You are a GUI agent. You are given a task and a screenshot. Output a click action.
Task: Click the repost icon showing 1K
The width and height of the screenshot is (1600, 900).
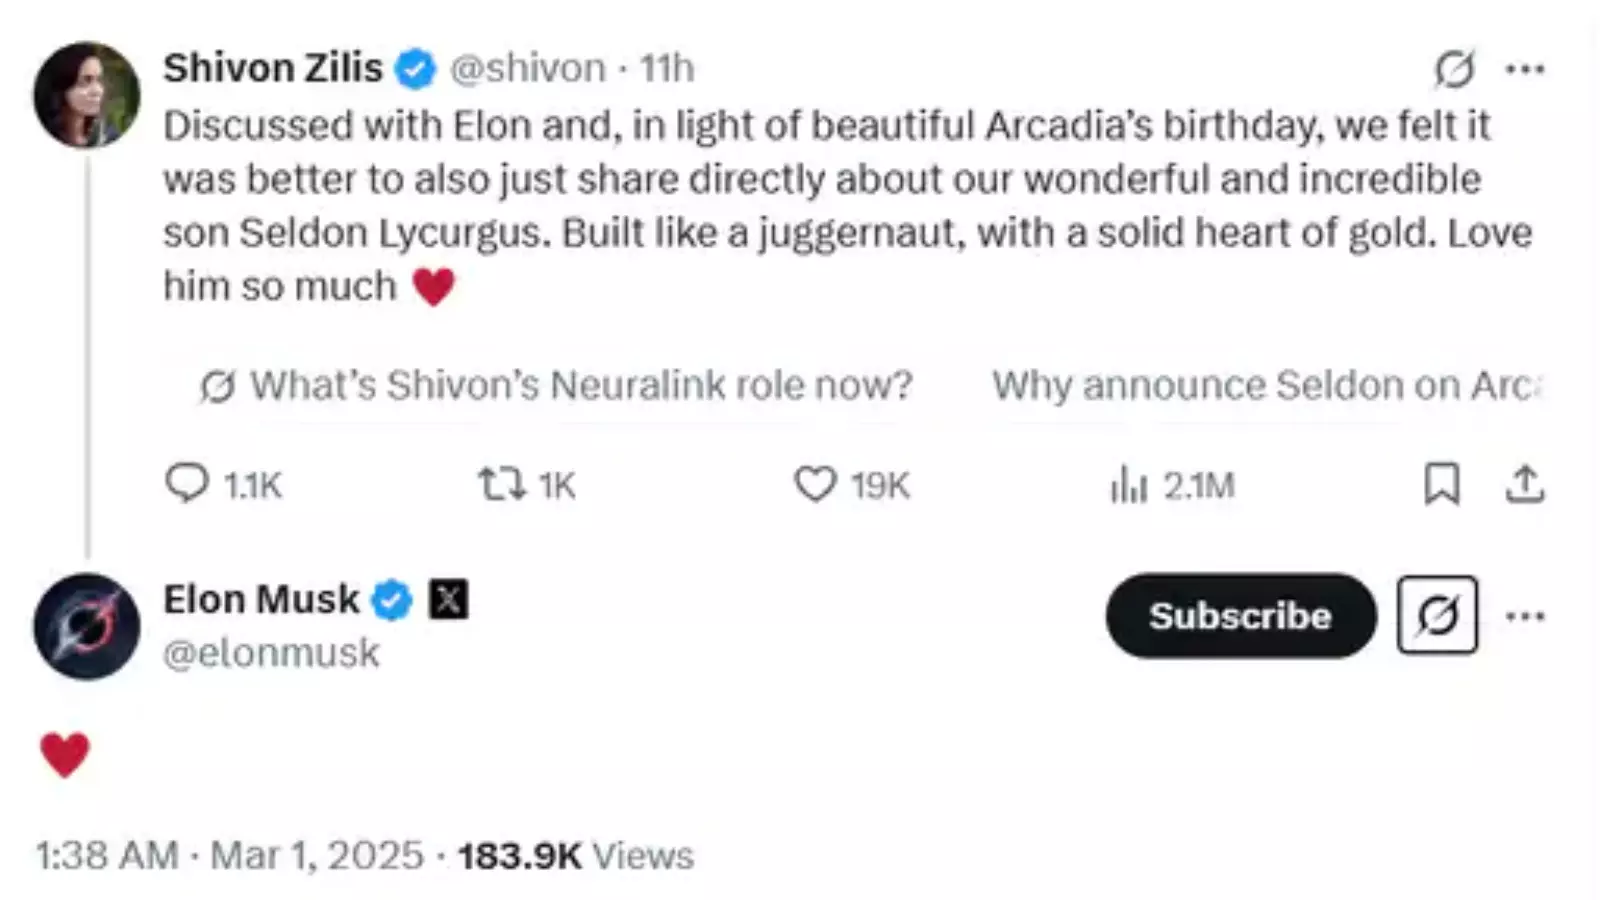[503, 485]
